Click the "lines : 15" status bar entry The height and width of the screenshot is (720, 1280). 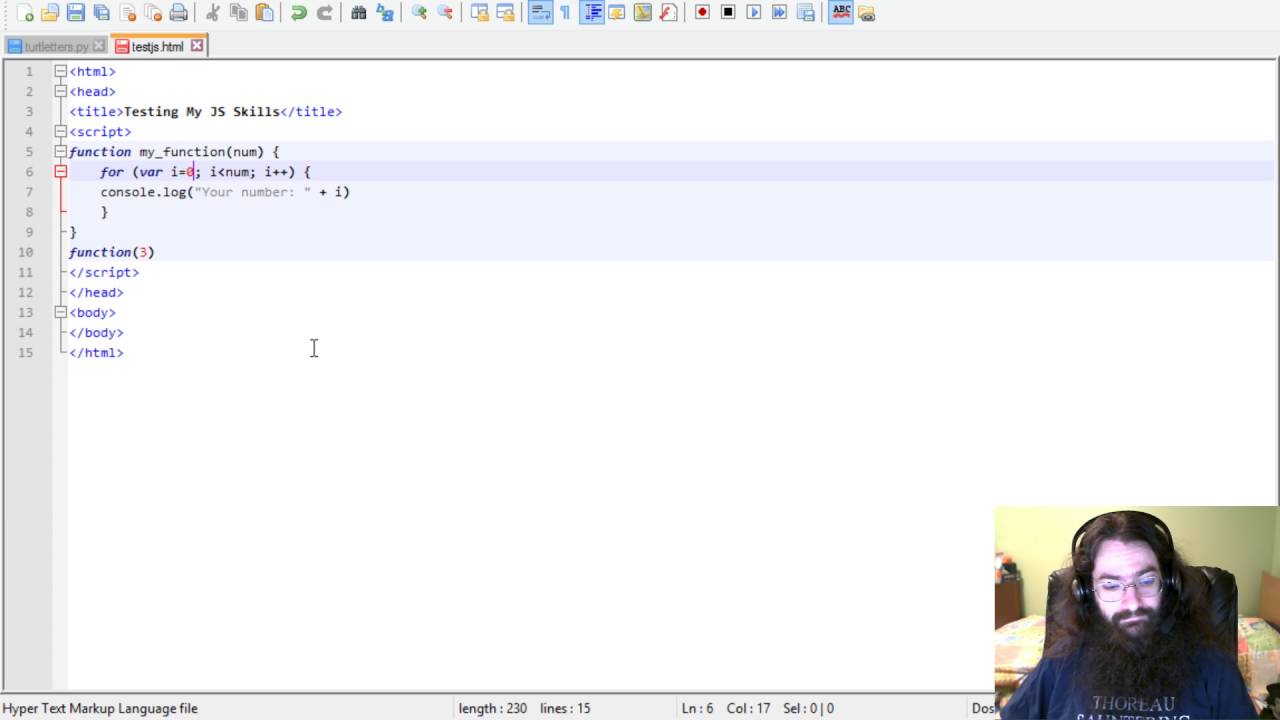pyautogui.click(x=565, y=708)
